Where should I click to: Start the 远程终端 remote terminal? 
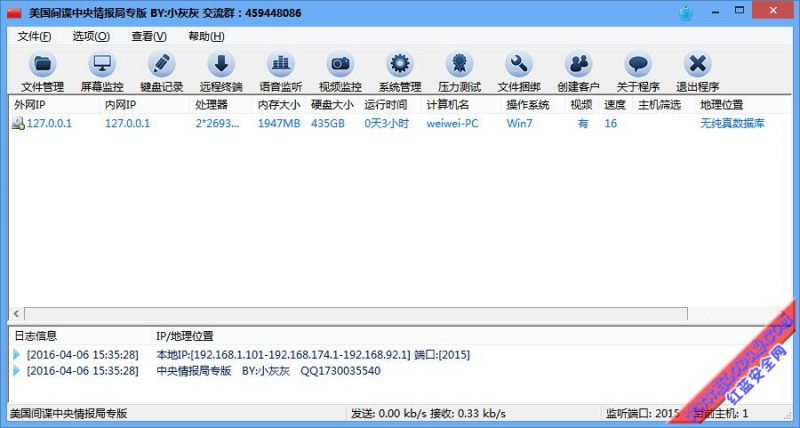[x=221, y=72]
